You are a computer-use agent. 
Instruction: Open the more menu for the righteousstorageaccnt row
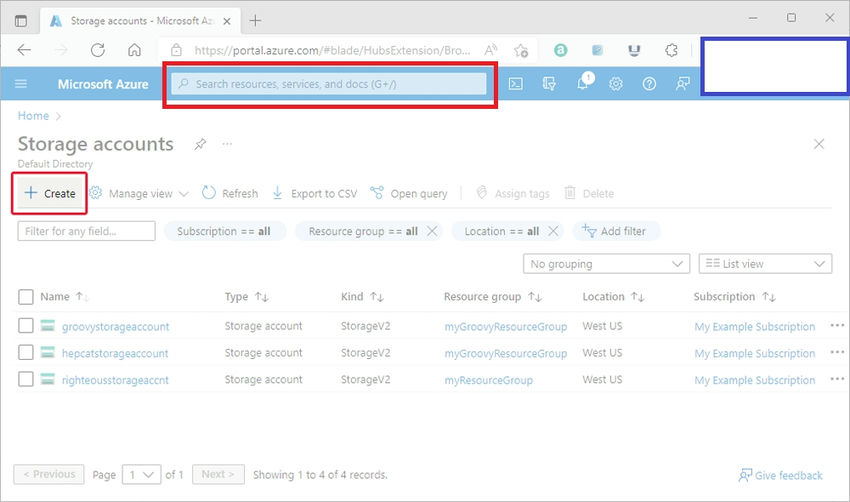[x=837, y=379]
